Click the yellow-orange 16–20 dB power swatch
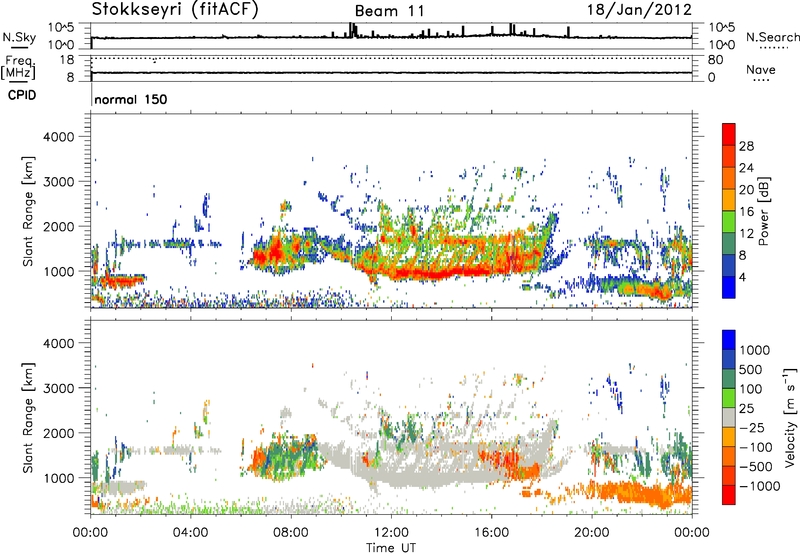Viewport: 800px width, 554px height. (x=729, y=199)
